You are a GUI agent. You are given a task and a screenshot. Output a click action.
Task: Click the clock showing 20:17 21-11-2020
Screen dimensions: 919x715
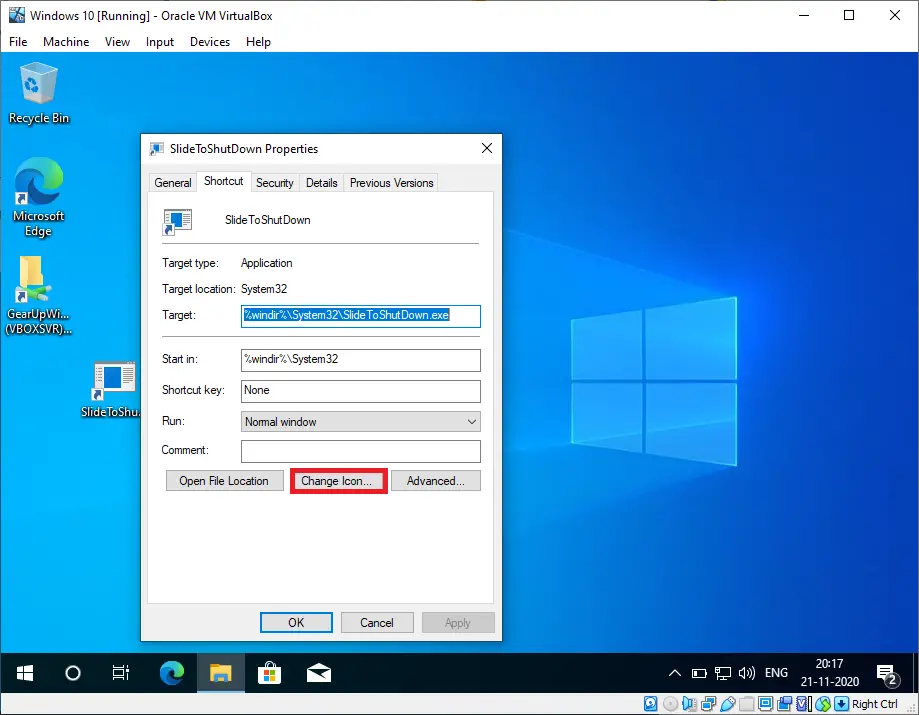(x=829, y=673)
